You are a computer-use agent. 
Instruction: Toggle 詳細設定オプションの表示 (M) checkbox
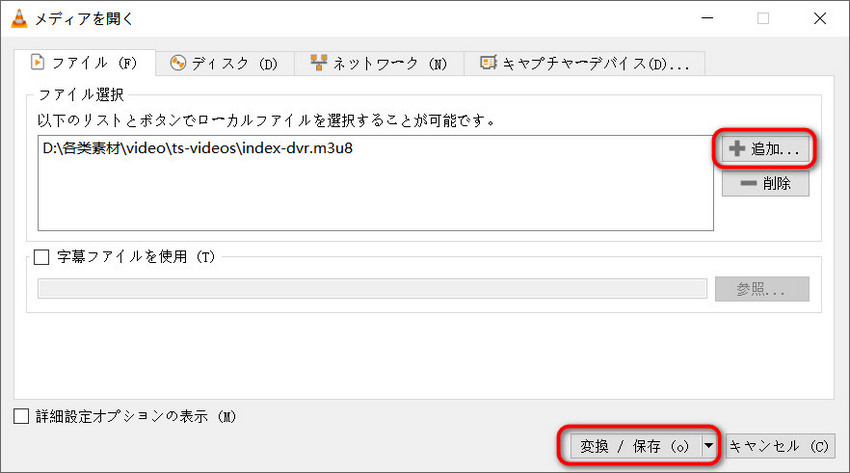point(21,416)
